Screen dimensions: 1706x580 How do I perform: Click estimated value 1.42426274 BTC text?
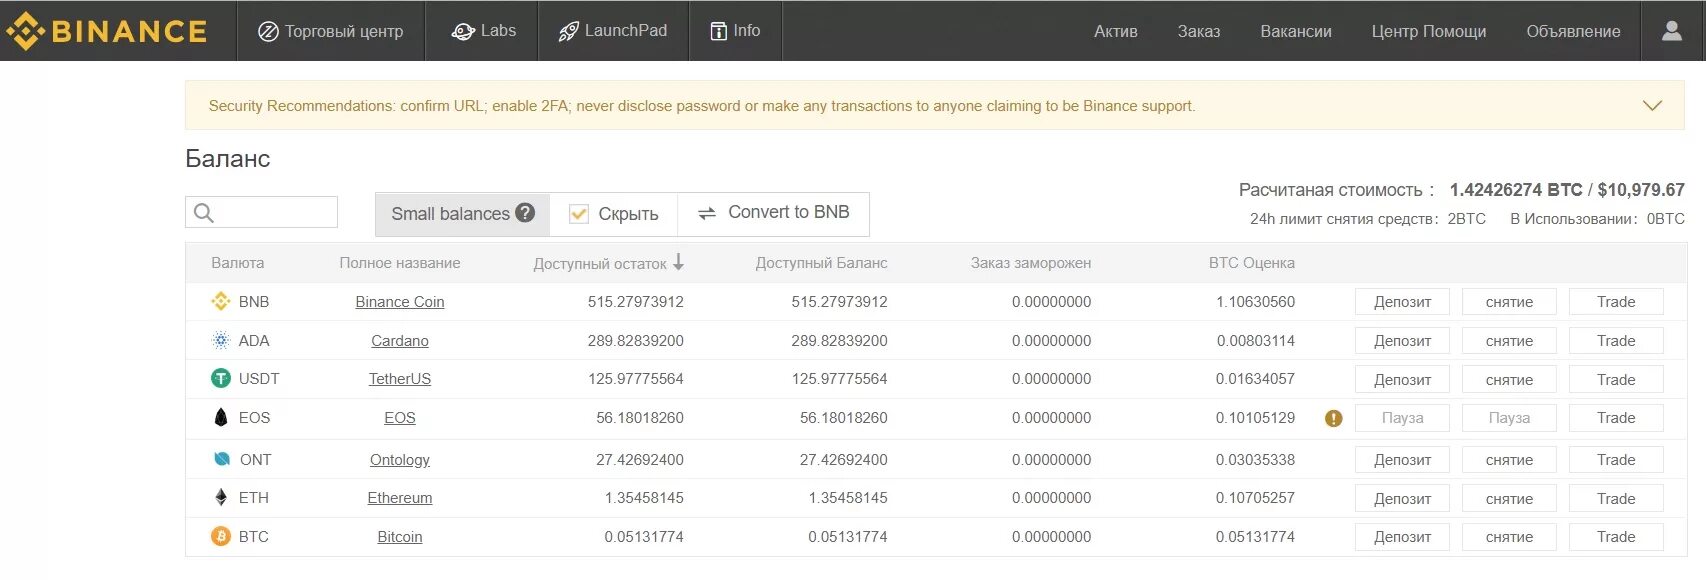pyautogui.click(x=1516, y=190)
